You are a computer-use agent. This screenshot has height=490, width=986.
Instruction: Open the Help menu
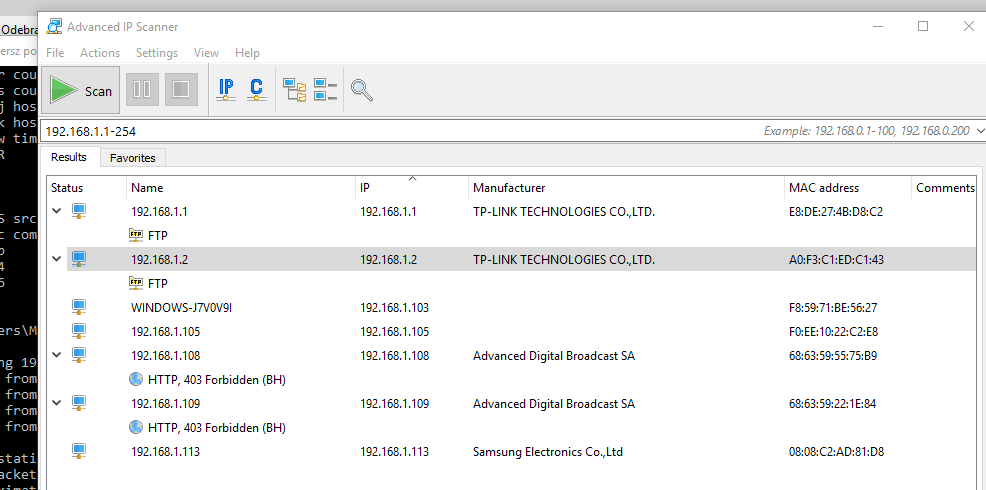coord(247,53)
